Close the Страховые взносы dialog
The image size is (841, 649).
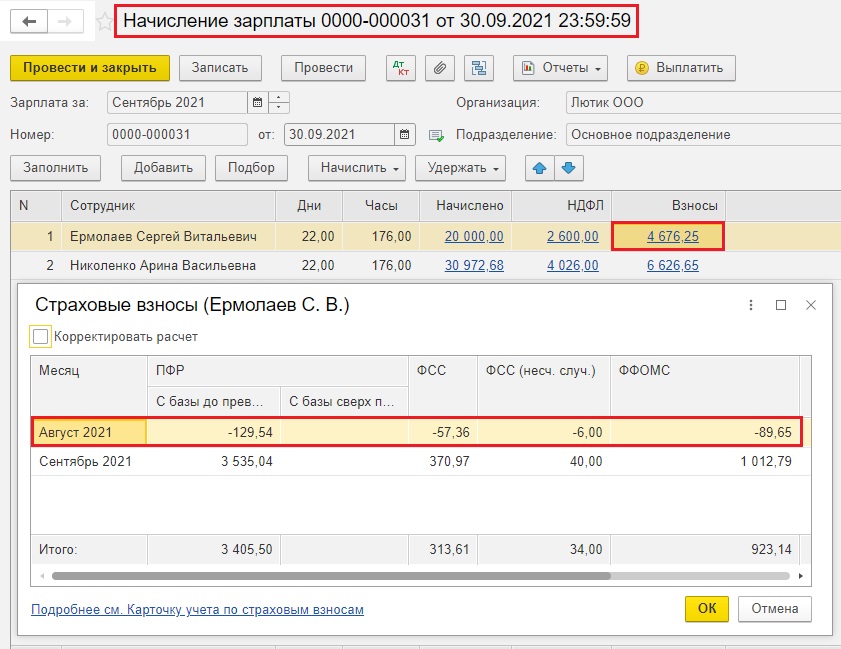tap(811, 305)
